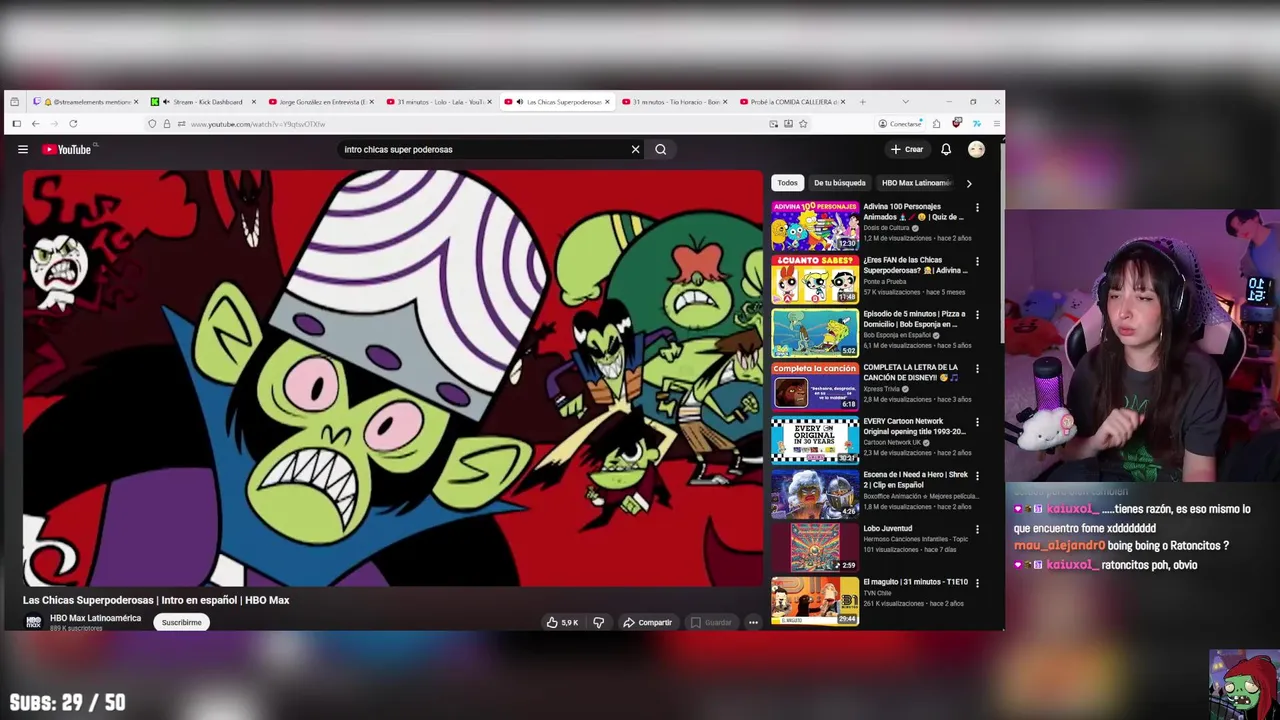Open options for Escena de I Need a Hero
1280x720 pixels.
pyautogui.click(x=977, y=476)
